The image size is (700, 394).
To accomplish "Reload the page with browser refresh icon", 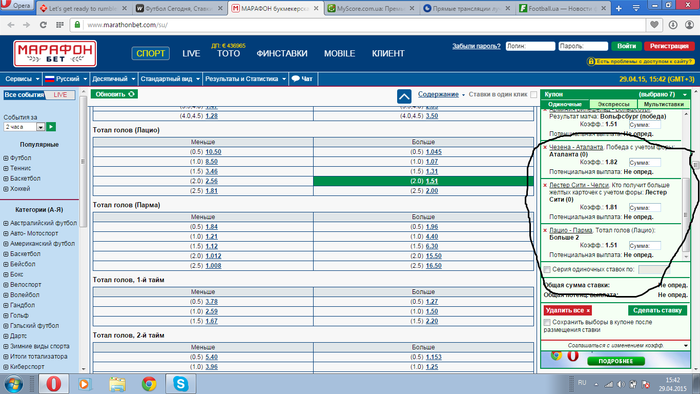I will [43, 25].
